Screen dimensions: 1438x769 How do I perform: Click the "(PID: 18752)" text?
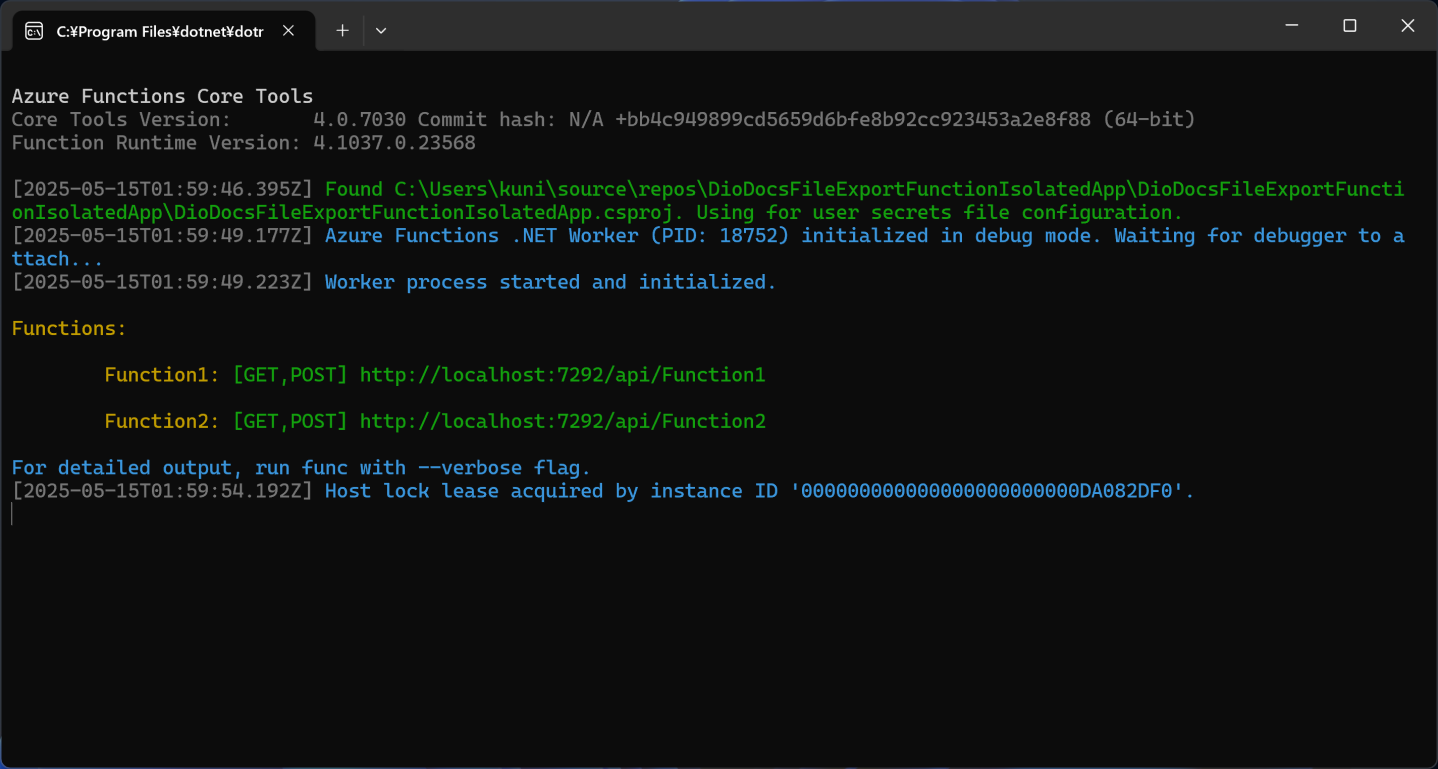click(x=719, y=235)
